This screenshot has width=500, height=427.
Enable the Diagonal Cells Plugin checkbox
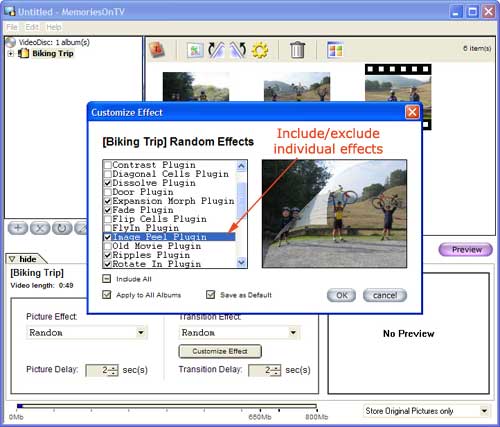108,174
